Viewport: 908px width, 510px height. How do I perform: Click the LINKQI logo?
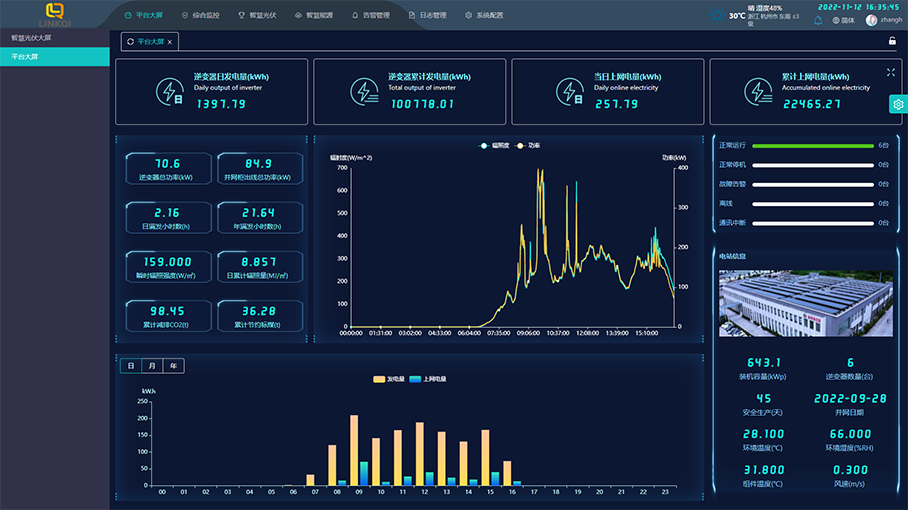point(54,14)
